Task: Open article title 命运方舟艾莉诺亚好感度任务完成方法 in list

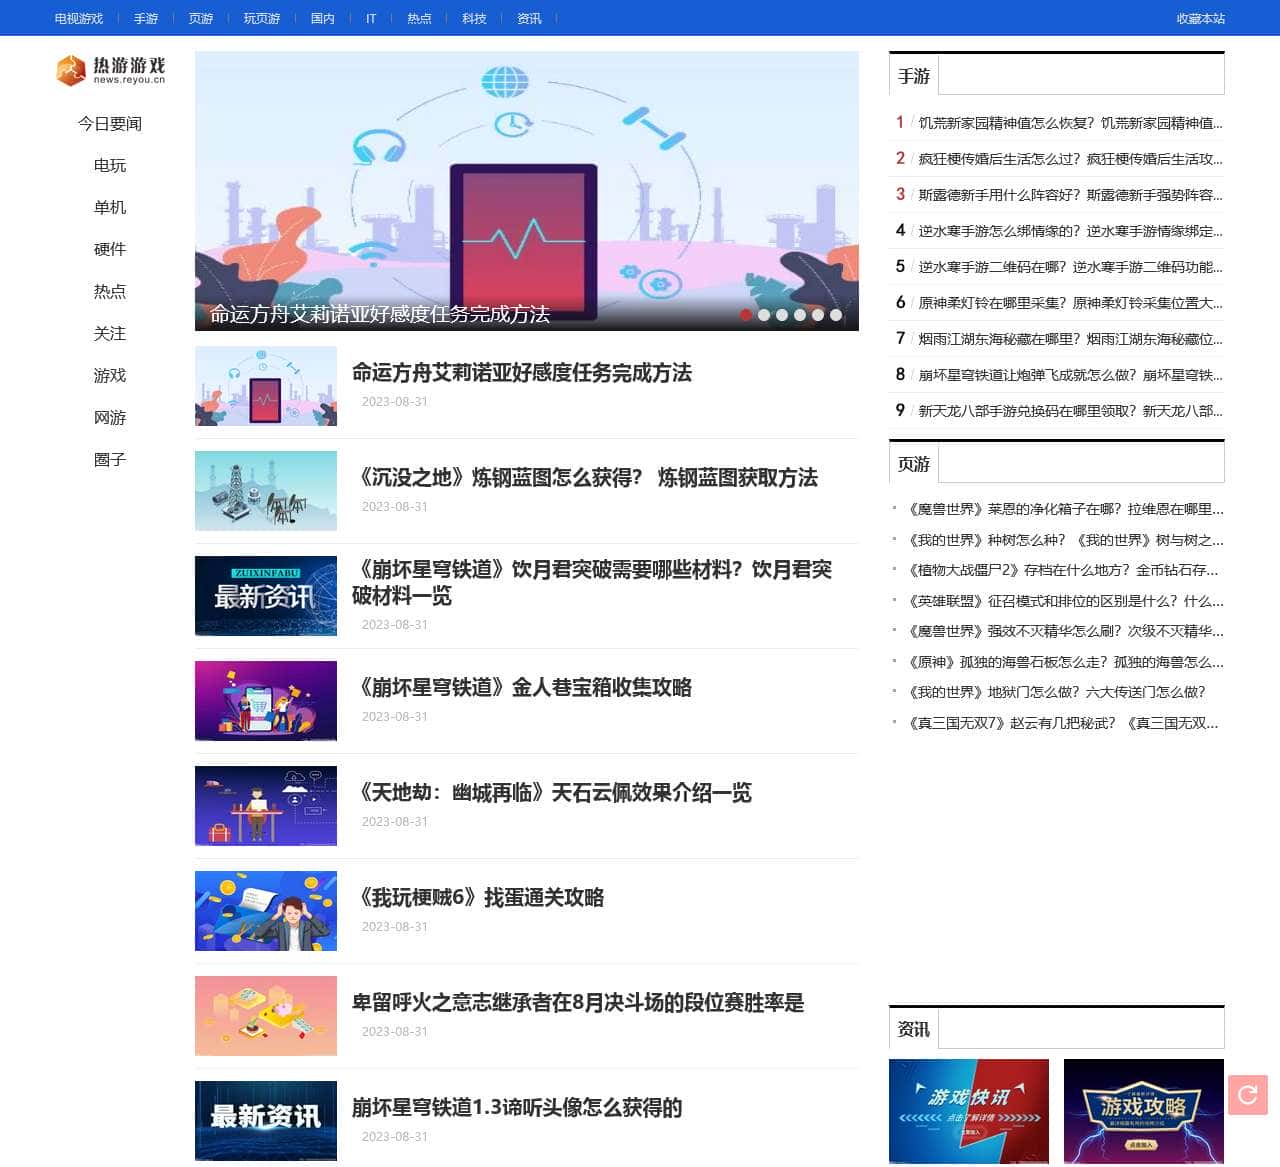Action: (522, 373)
